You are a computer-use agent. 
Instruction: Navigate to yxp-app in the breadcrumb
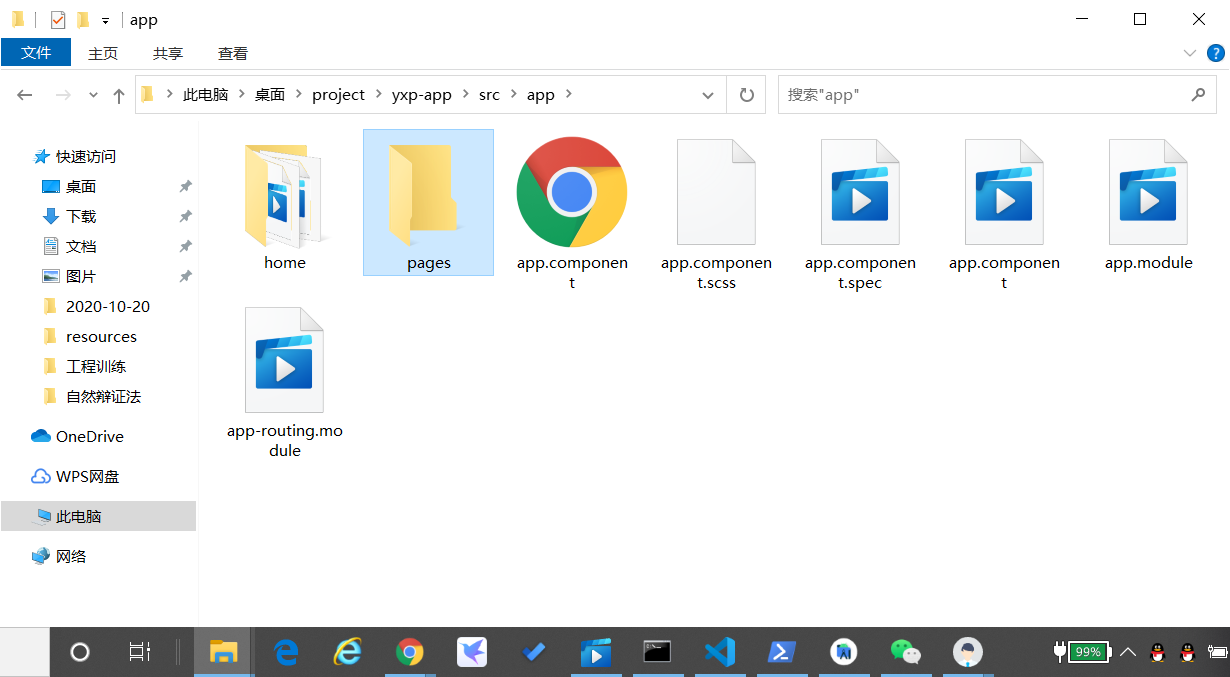coord(422,94)
